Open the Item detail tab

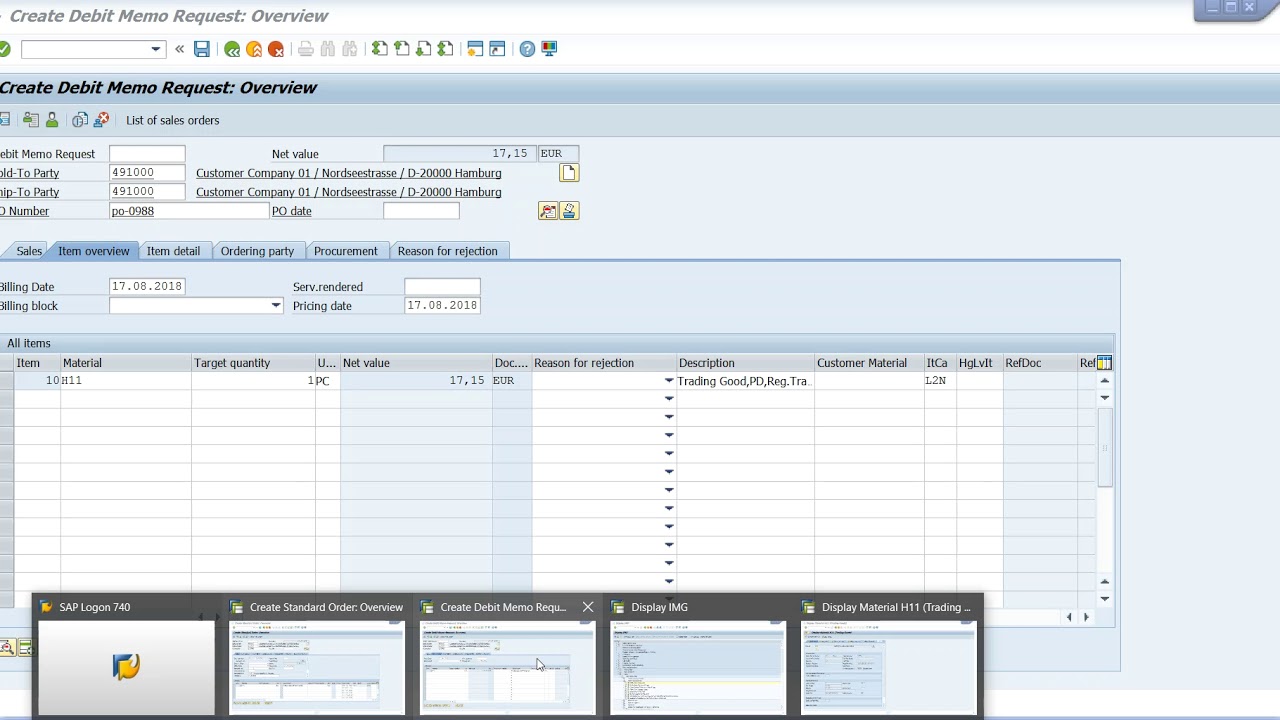click(173, 251)
